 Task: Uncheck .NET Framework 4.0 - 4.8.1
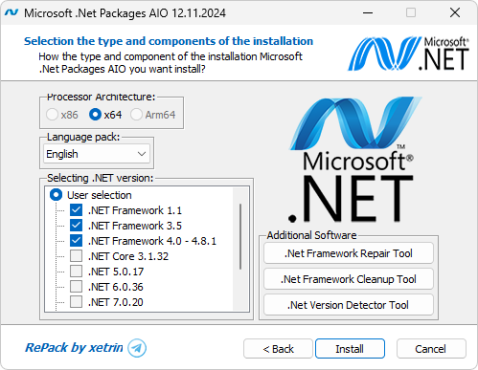click(x=76, y=241)
